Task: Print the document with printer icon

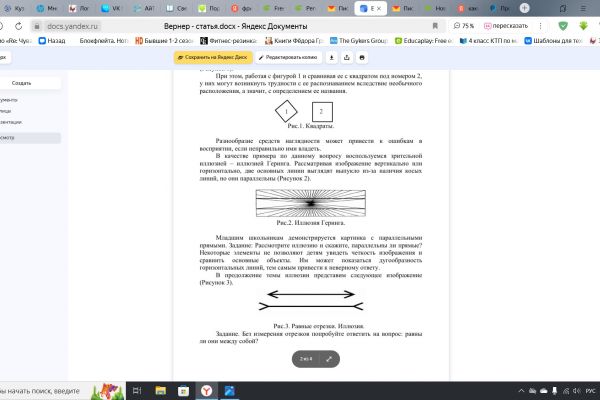Action: pyautogui.click(x=362, y=57)
